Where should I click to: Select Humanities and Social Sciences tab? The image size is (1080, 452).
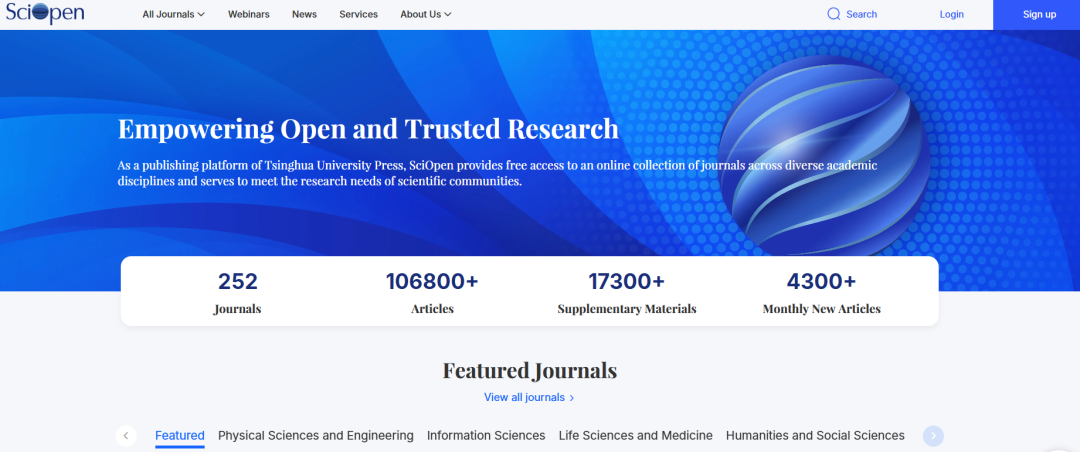click(816, 435)
